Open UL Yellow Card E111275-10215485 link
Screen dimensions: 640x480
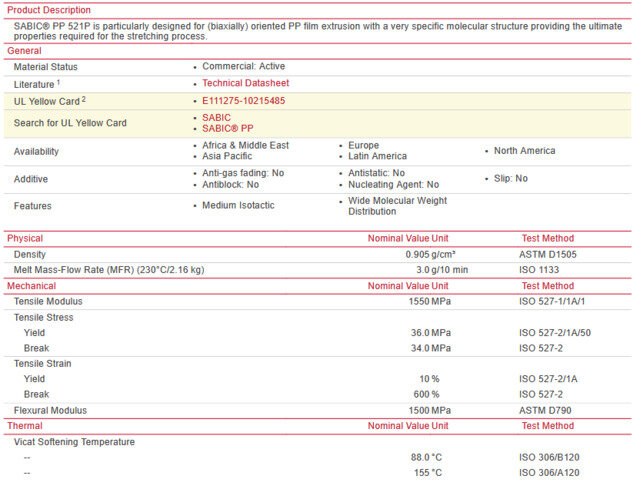tap(244, 101)
